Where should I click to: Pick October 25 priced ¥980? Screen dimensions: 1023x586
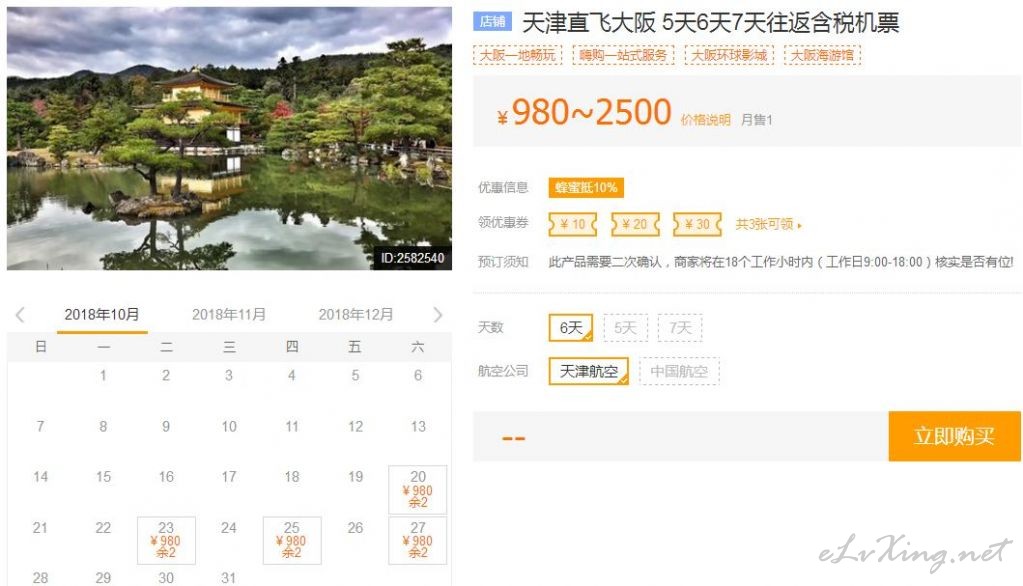click(292, 540)
